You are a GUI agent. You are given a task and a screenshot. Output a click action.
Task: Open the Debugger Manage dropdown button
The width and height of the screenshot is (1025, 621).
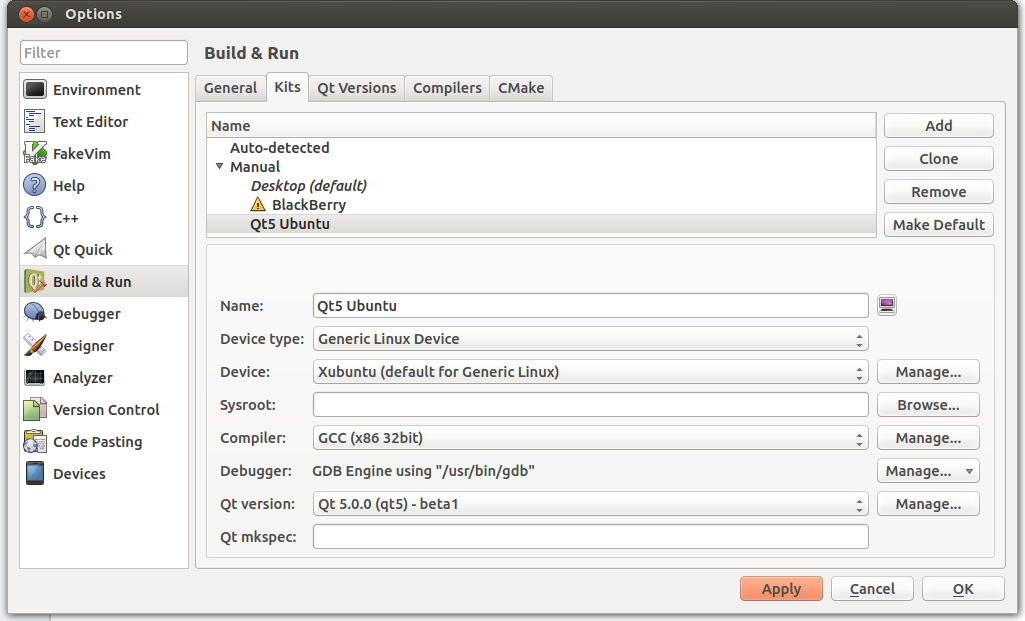(928, 471)
